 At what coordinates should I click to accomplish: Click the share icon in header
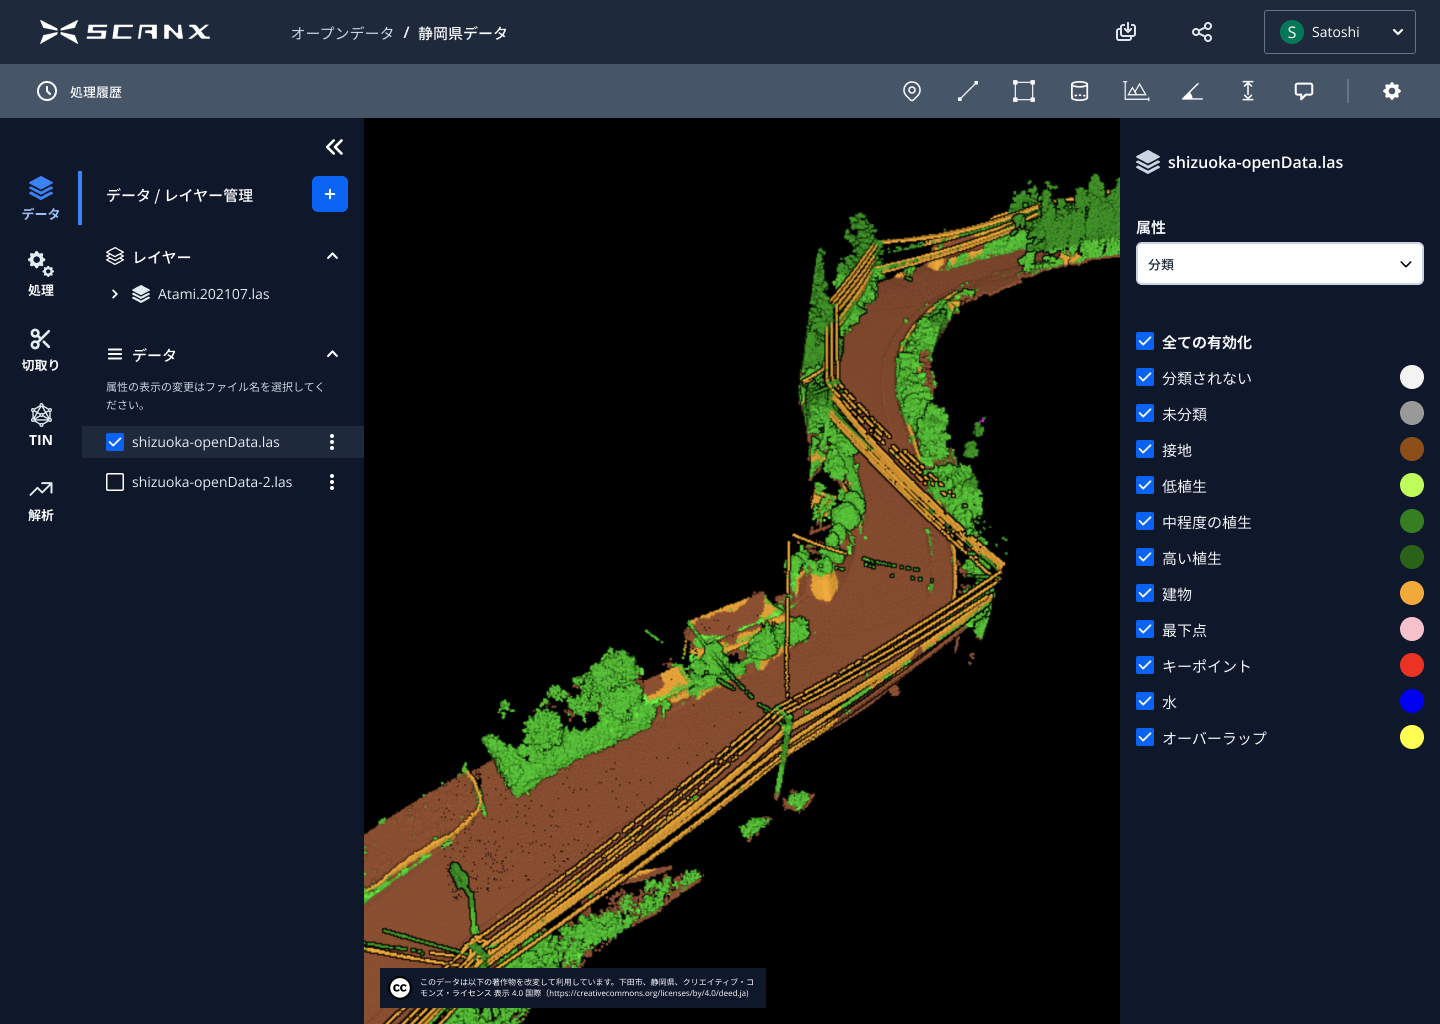click(x=1202, y=32)
